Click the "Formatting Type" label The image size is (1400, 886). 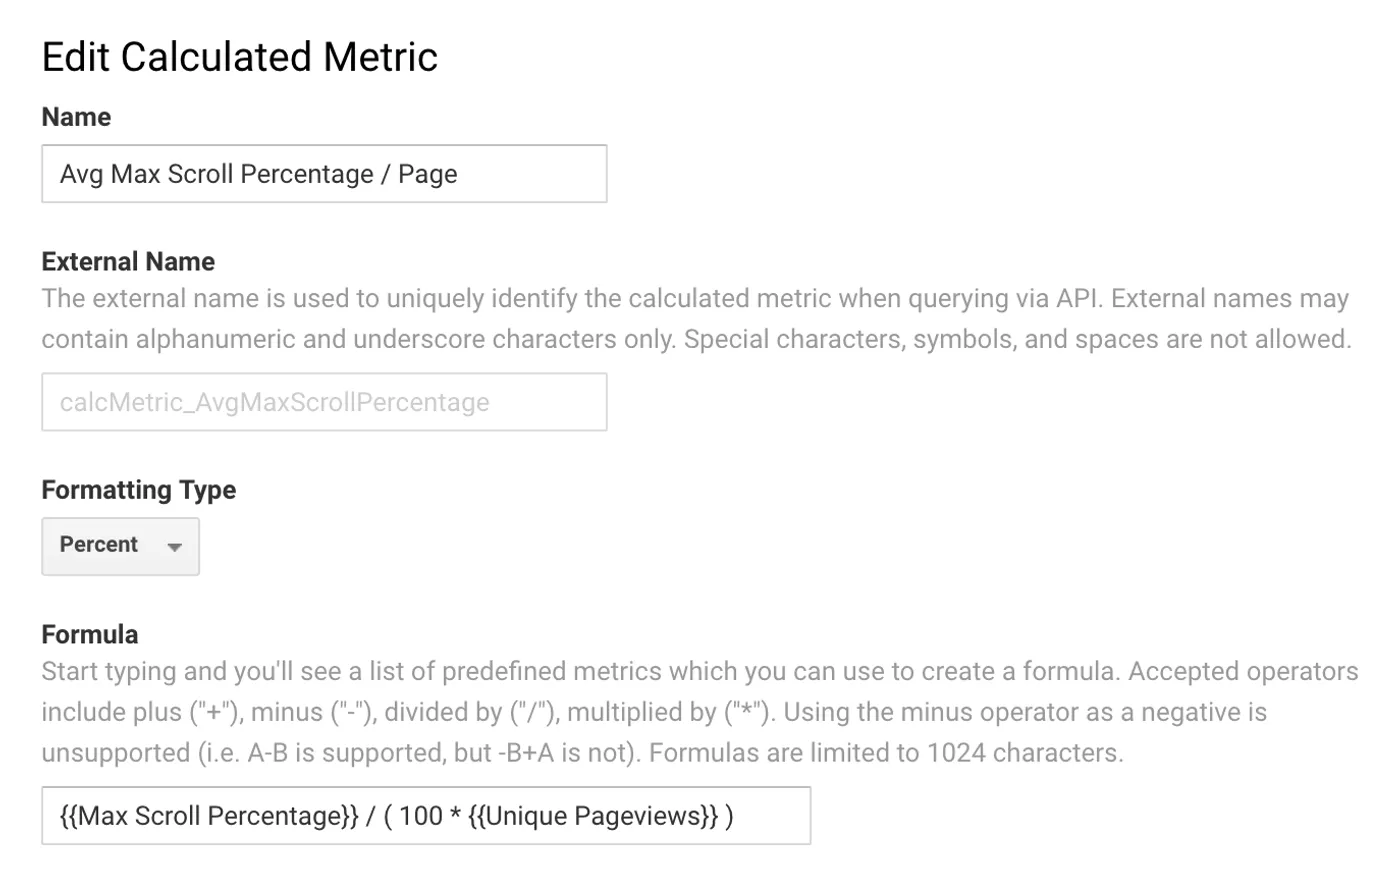point(139,490)
